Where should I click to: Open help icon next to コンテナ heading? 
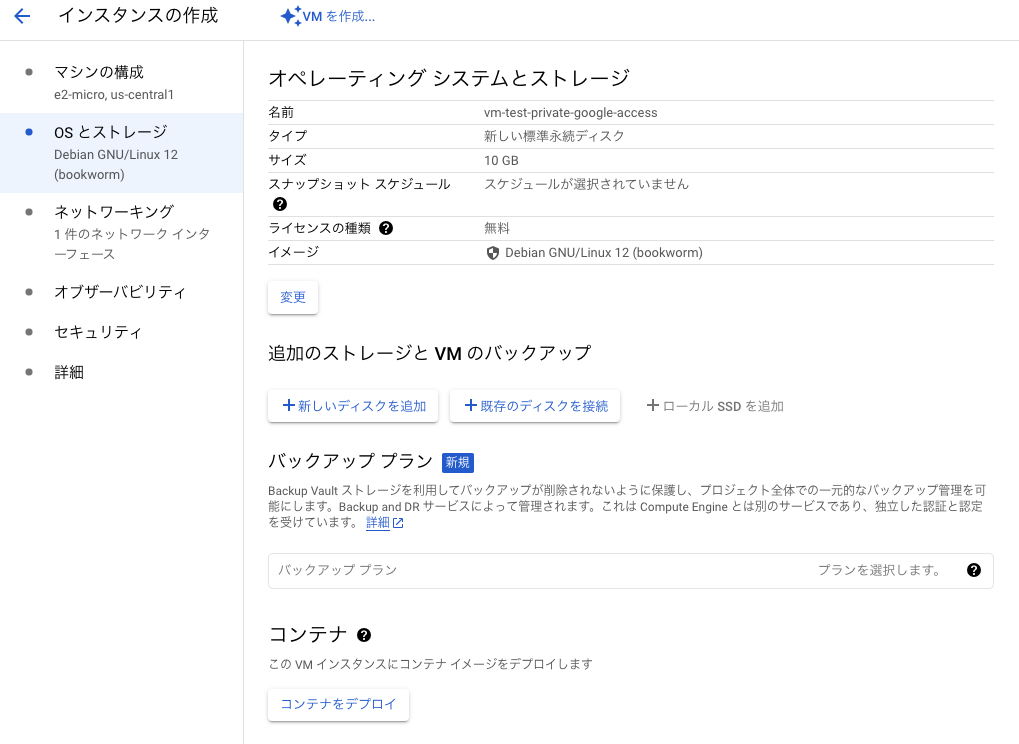[x=364, y=635]
